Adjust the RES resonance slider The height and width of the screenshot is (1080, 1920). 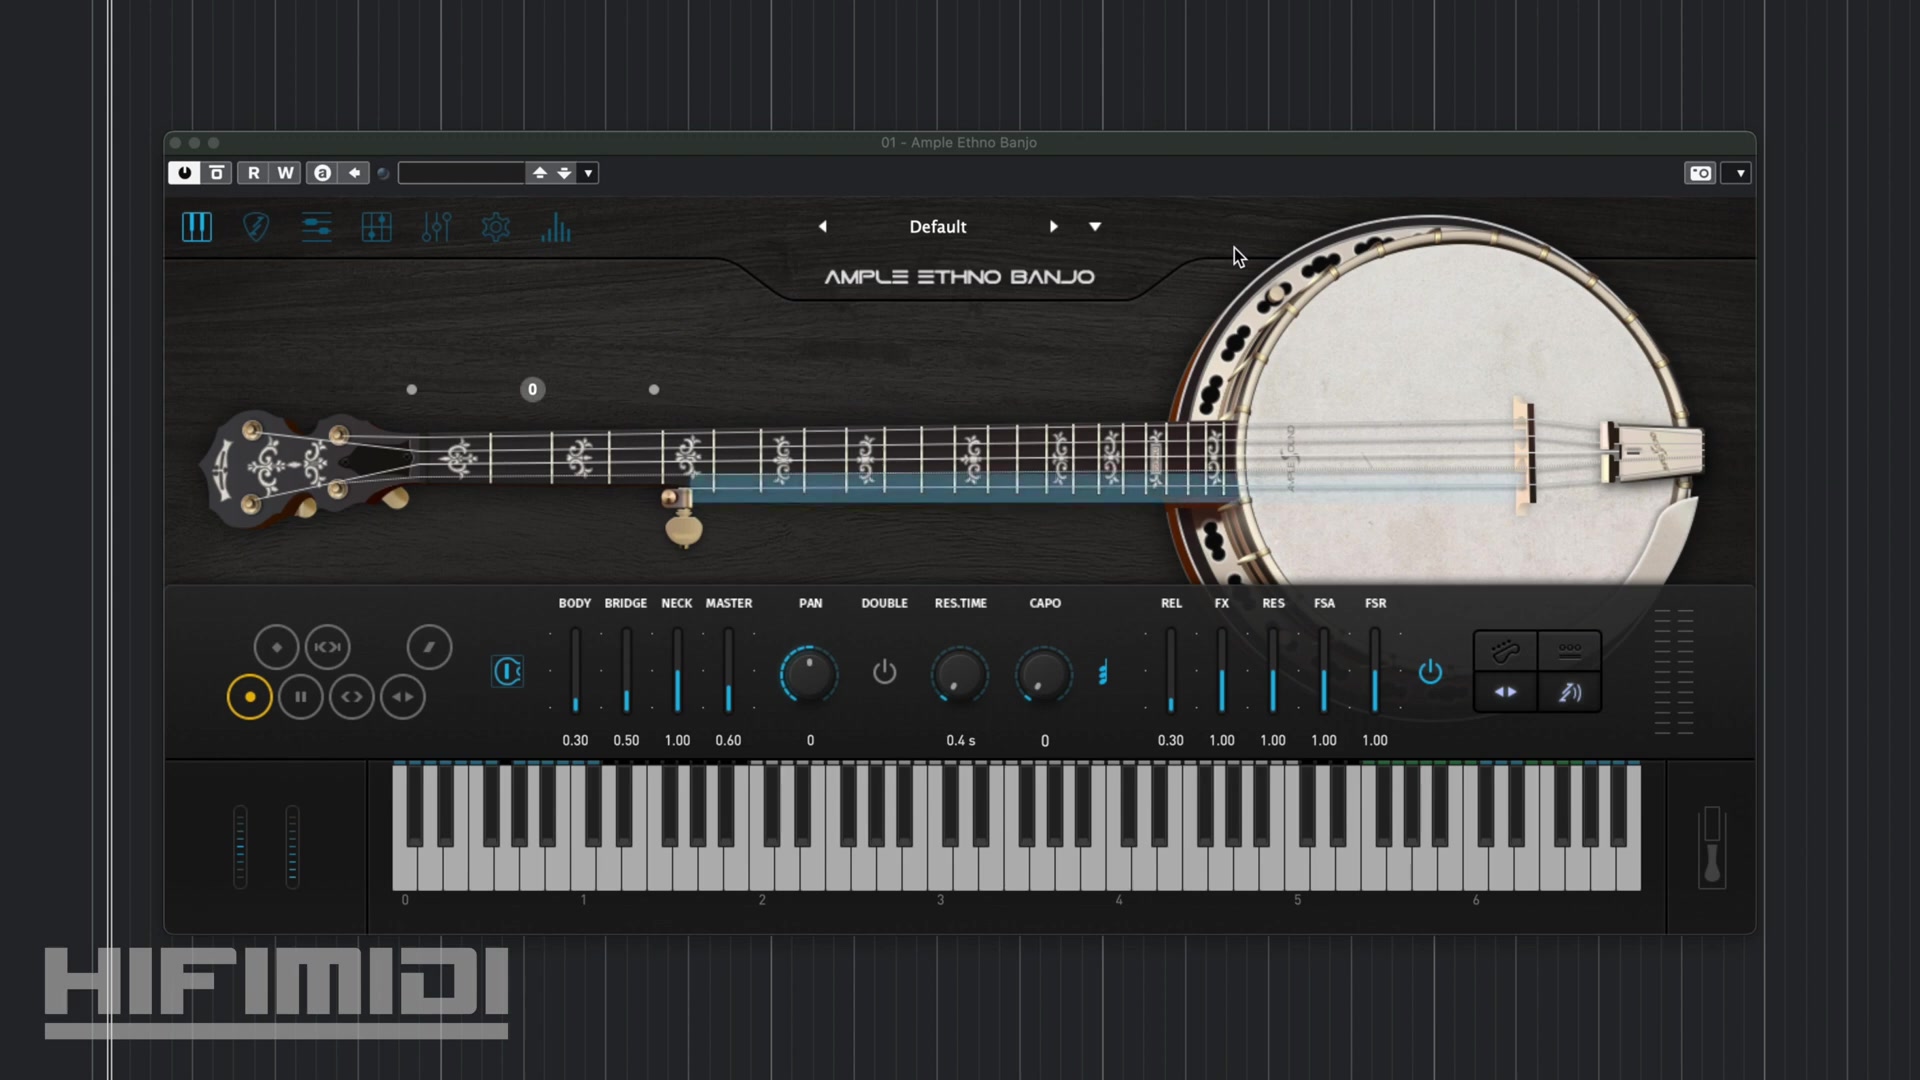[x=1273, y=670]
